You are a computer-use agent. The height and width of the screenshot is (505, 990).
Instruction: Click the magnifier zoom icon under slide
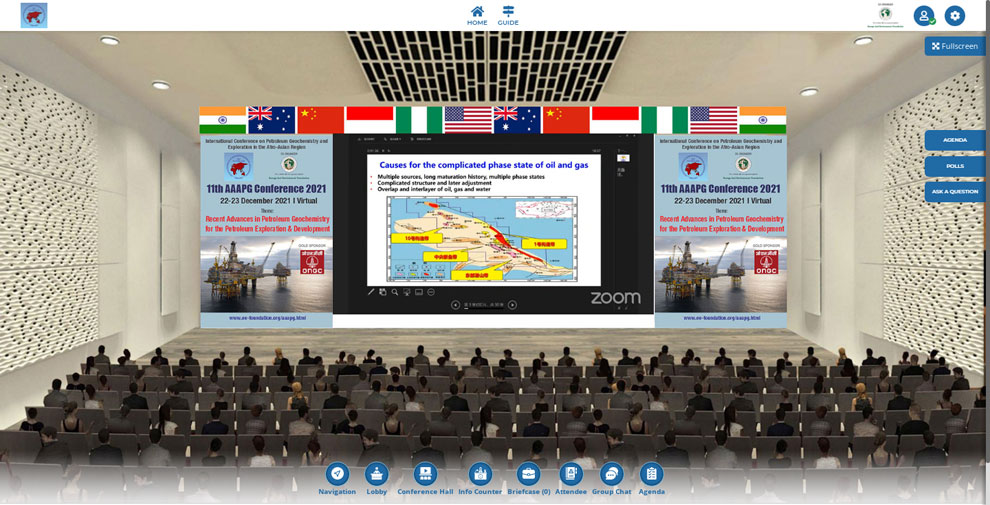(395, 292)
